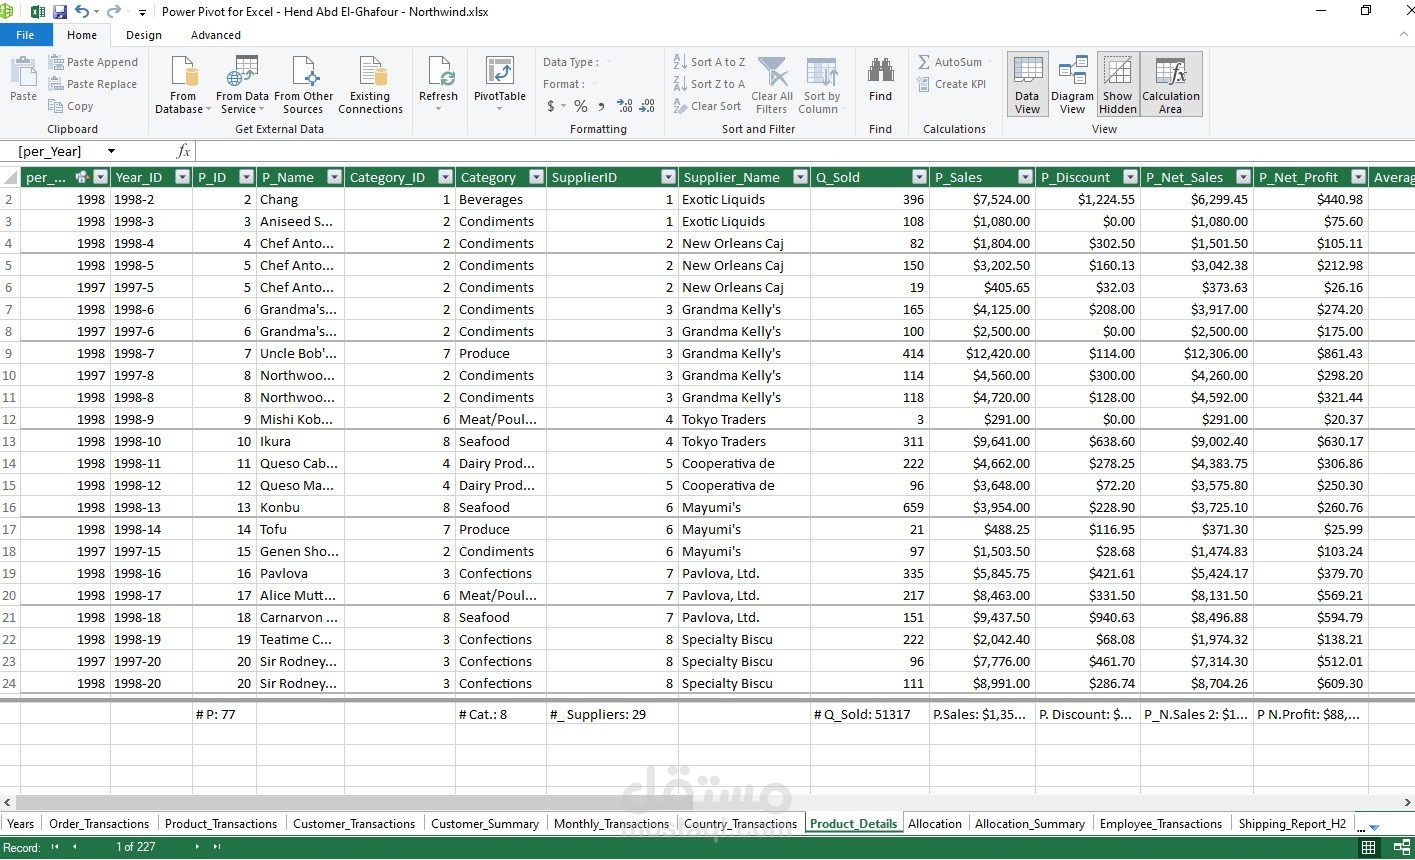
Task: Select the #_ Suppliers: 29 measure cell
Action: 612,715
